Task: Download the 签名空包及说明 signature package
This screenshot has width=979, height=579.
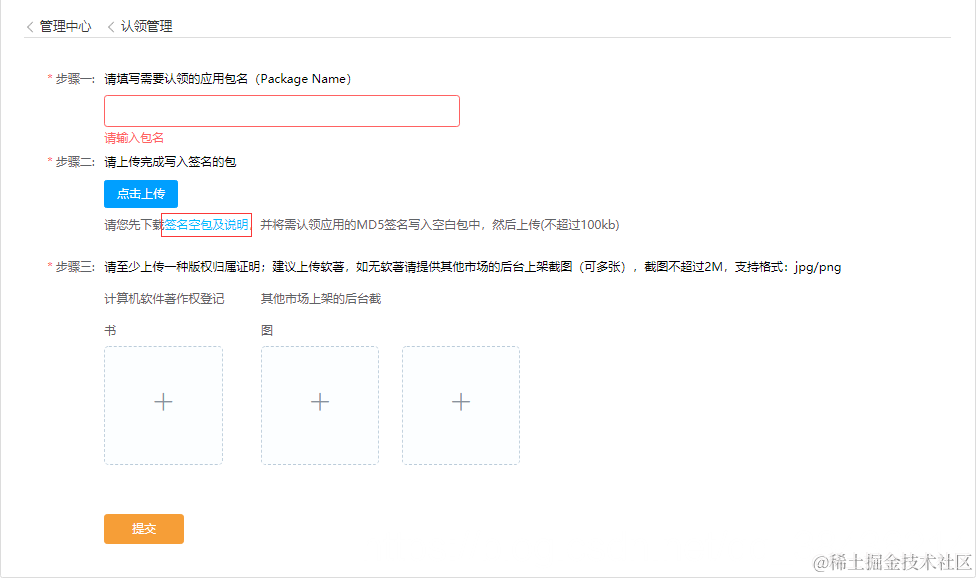Action: (x=205, y=225)
